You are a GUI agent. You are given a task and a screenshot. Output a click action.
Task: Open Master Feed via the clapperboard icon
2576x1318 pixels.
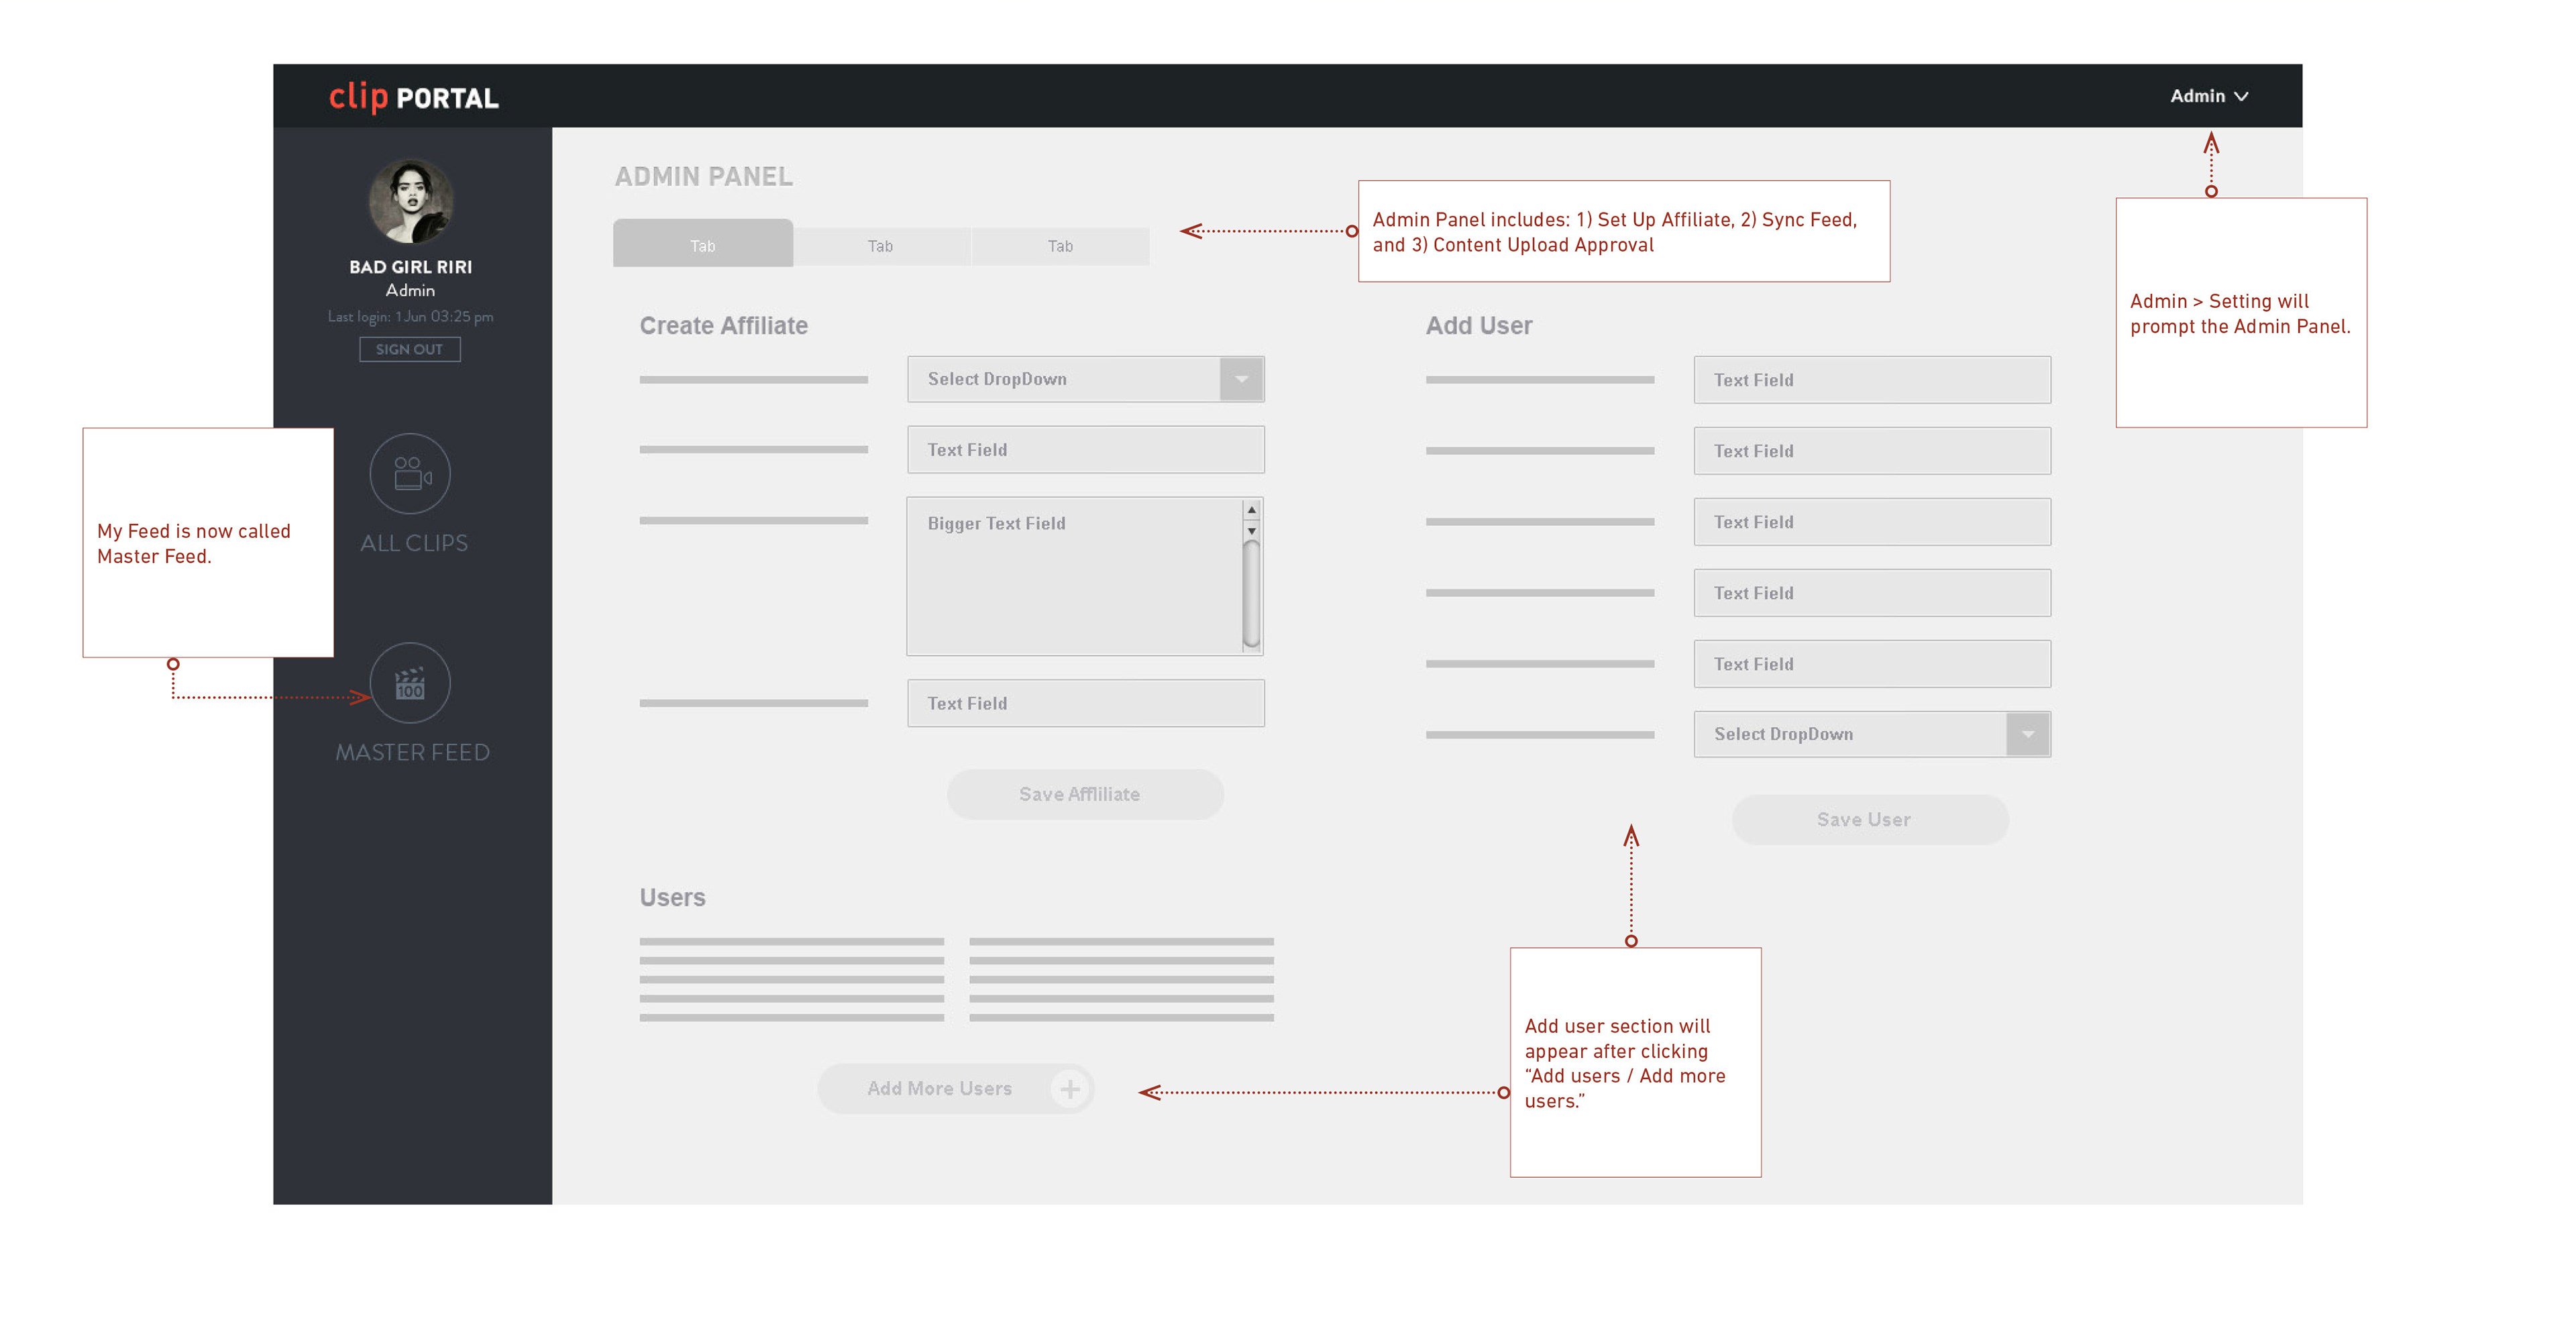pyautogui.click(x=410, y=683)
